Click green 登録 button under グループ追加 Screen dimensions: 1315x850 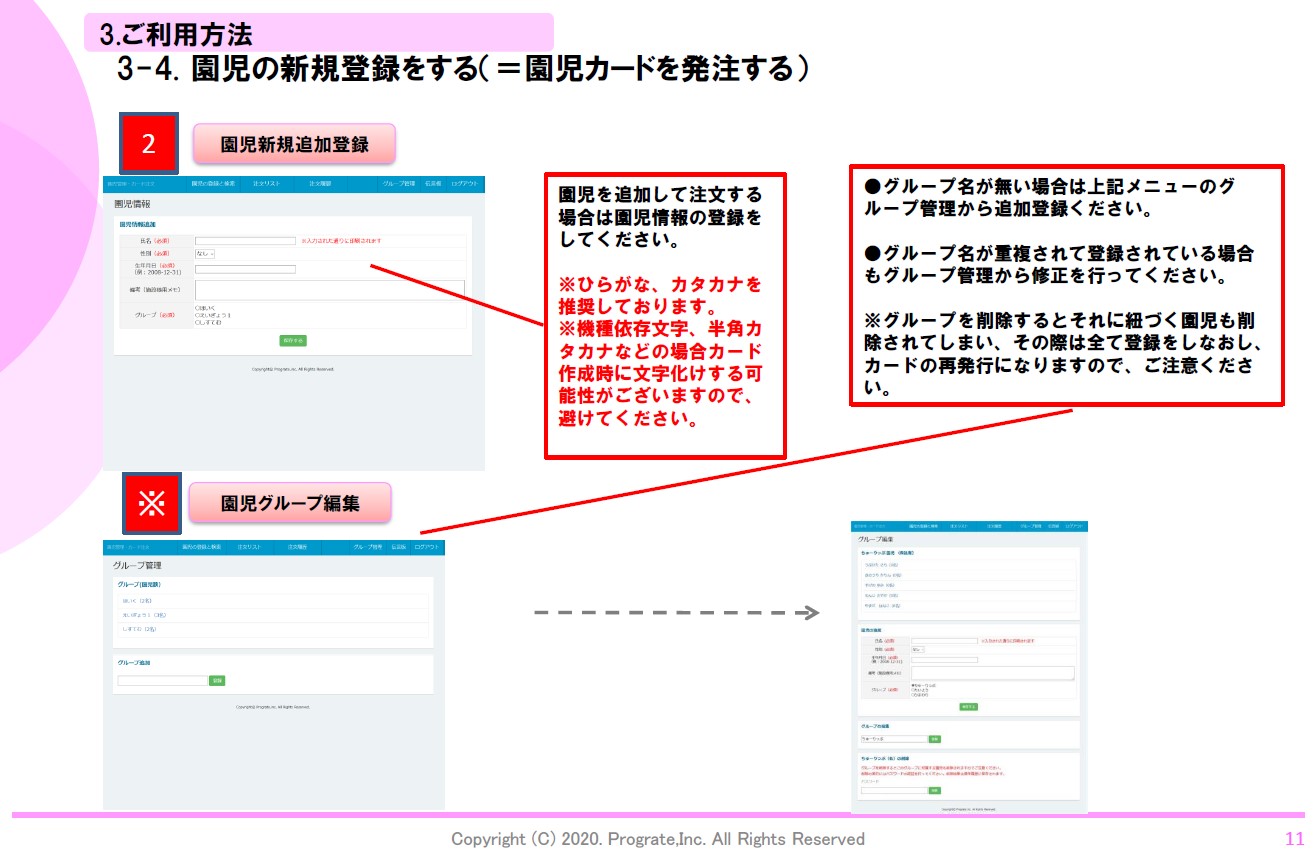[217, 681]
